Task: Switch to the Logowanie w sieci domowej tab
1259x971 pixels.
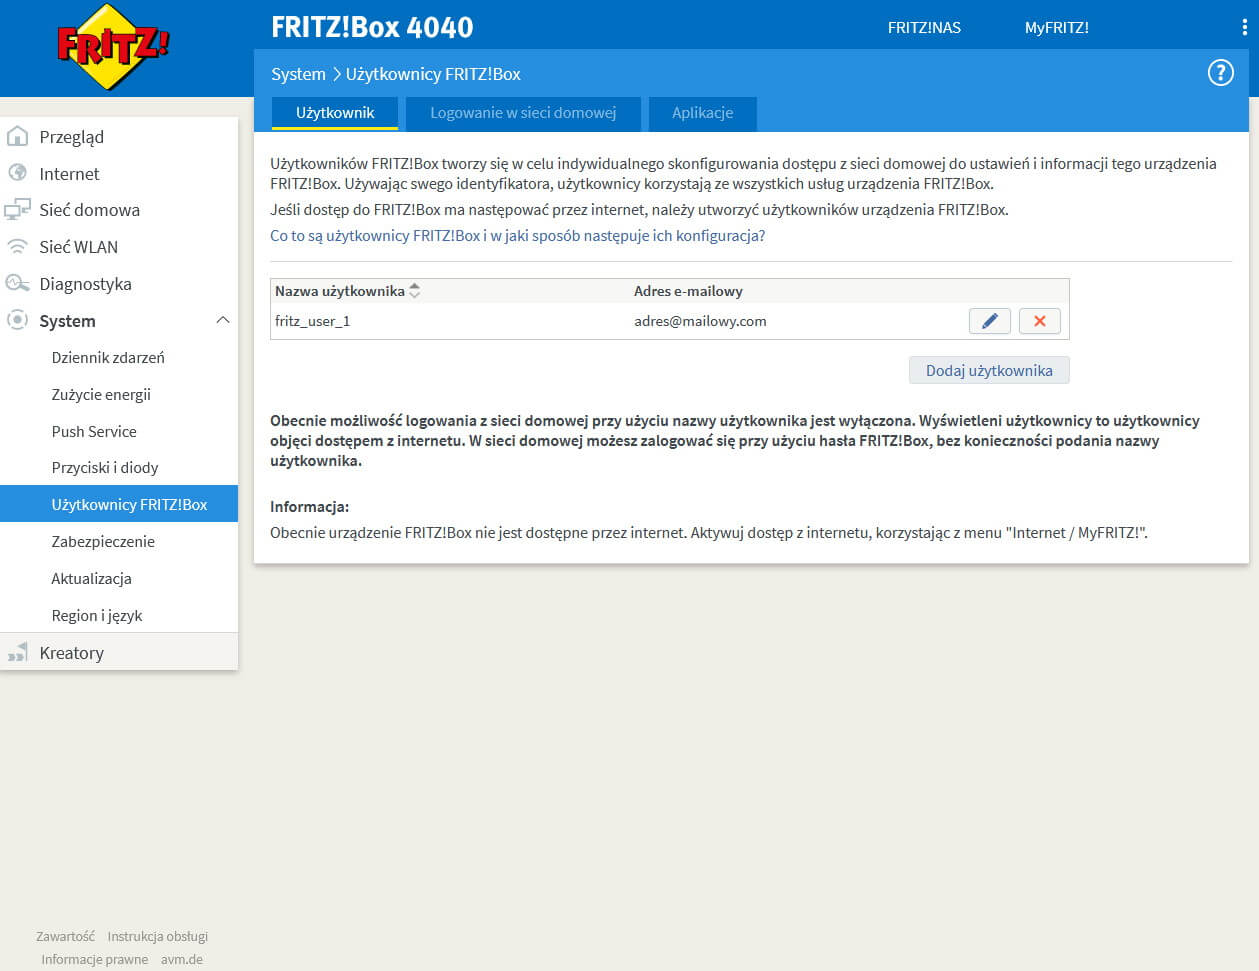Action: click(x=522, y=113)
